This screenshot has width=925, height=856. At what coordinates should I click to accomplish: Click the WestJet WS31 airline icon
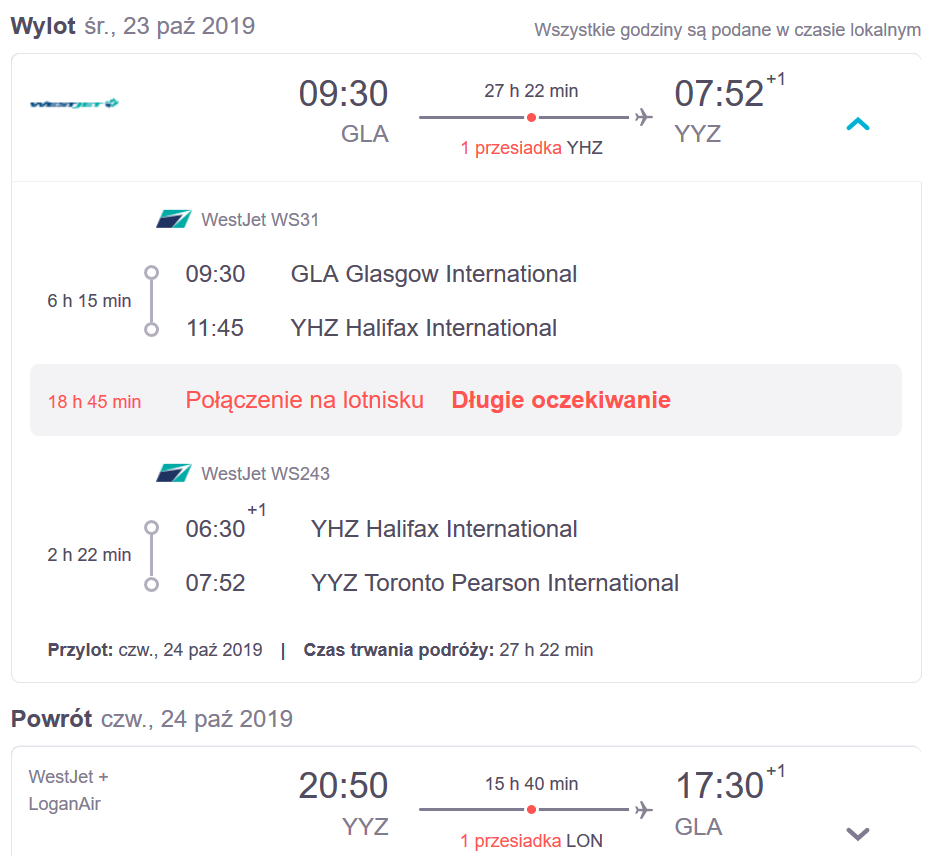(x=173, y=219)
